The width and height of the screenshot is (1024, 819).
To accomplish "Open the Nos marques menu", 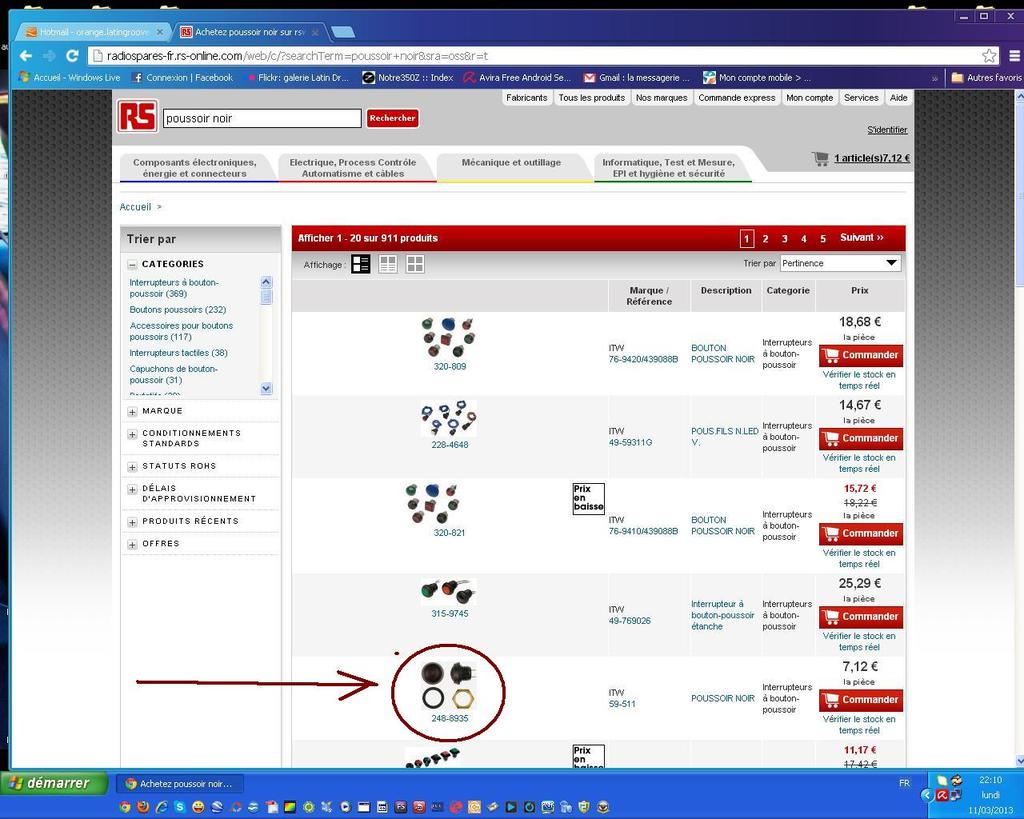I will [662, 98].
